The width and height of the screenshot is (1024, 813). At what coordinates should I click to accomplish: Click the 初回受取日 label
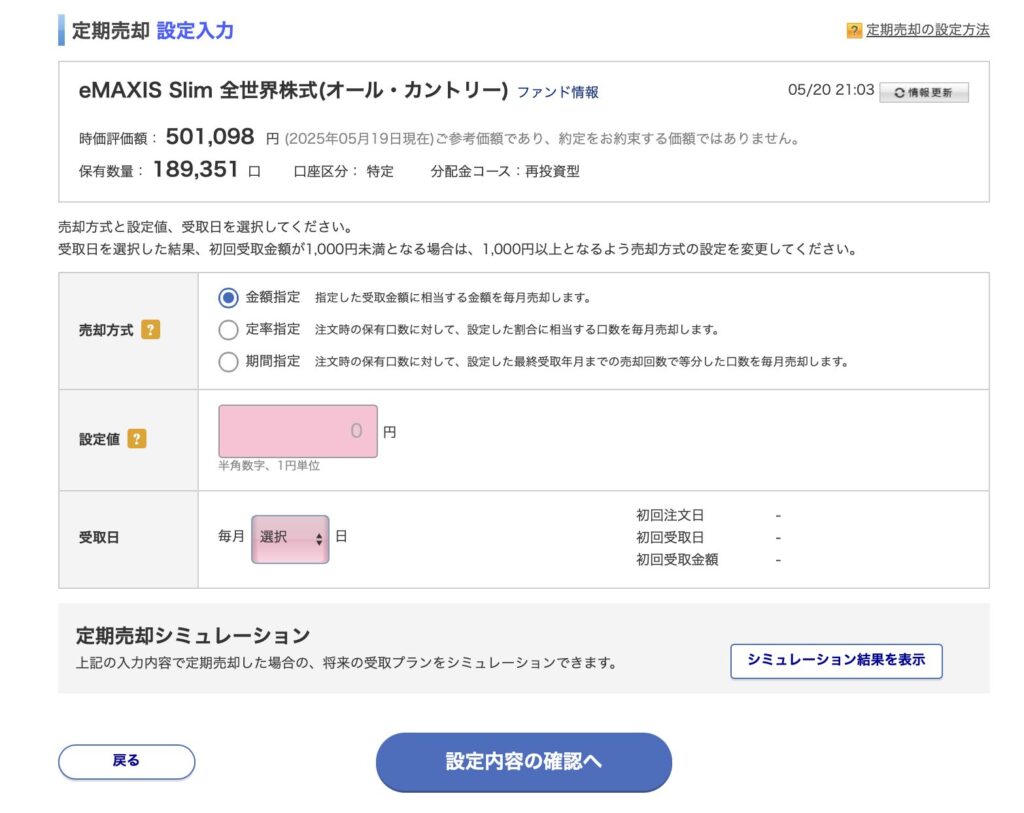pos(670,537)
